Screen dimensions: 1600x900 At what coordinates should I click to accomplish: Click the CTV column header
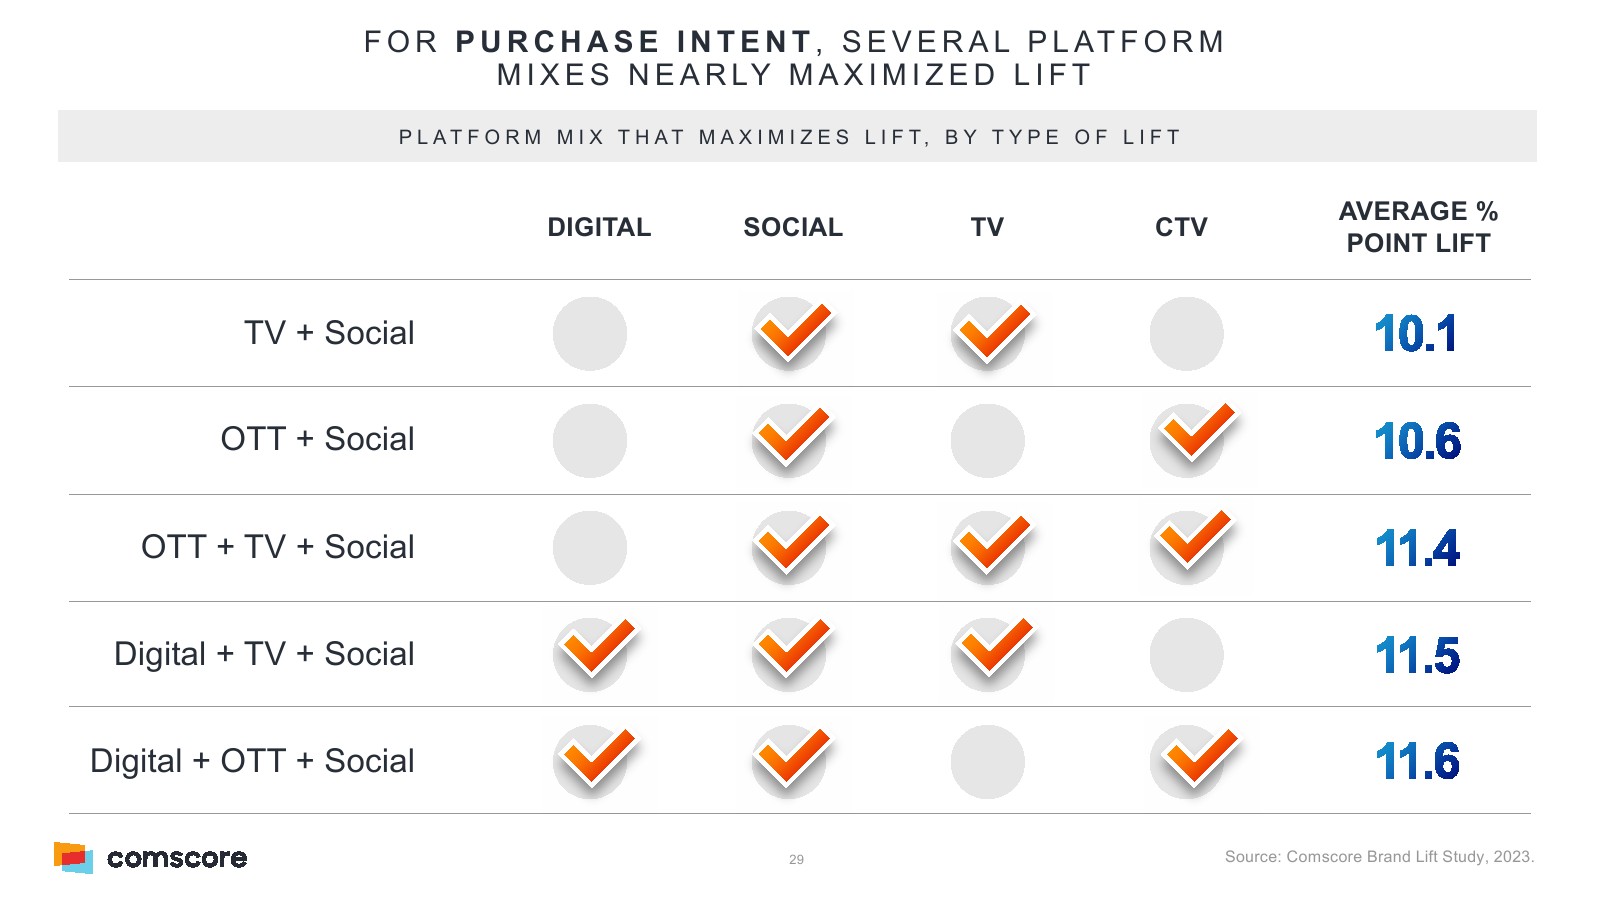coord(1181,228)
